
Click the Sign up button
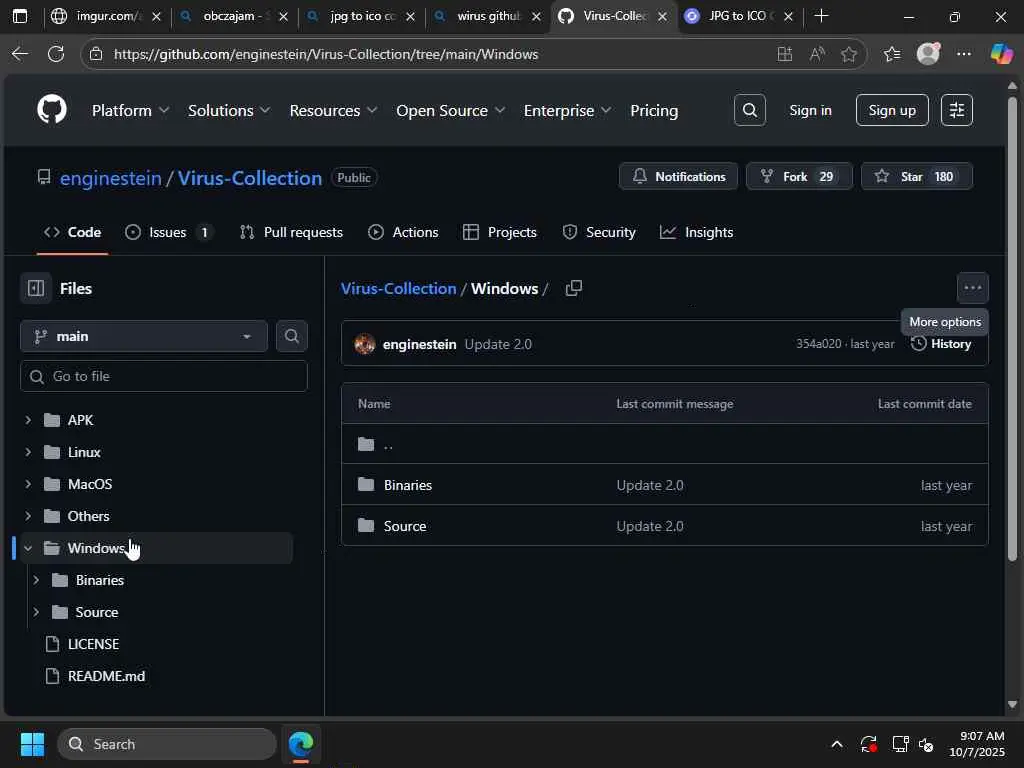pos(892,110)
